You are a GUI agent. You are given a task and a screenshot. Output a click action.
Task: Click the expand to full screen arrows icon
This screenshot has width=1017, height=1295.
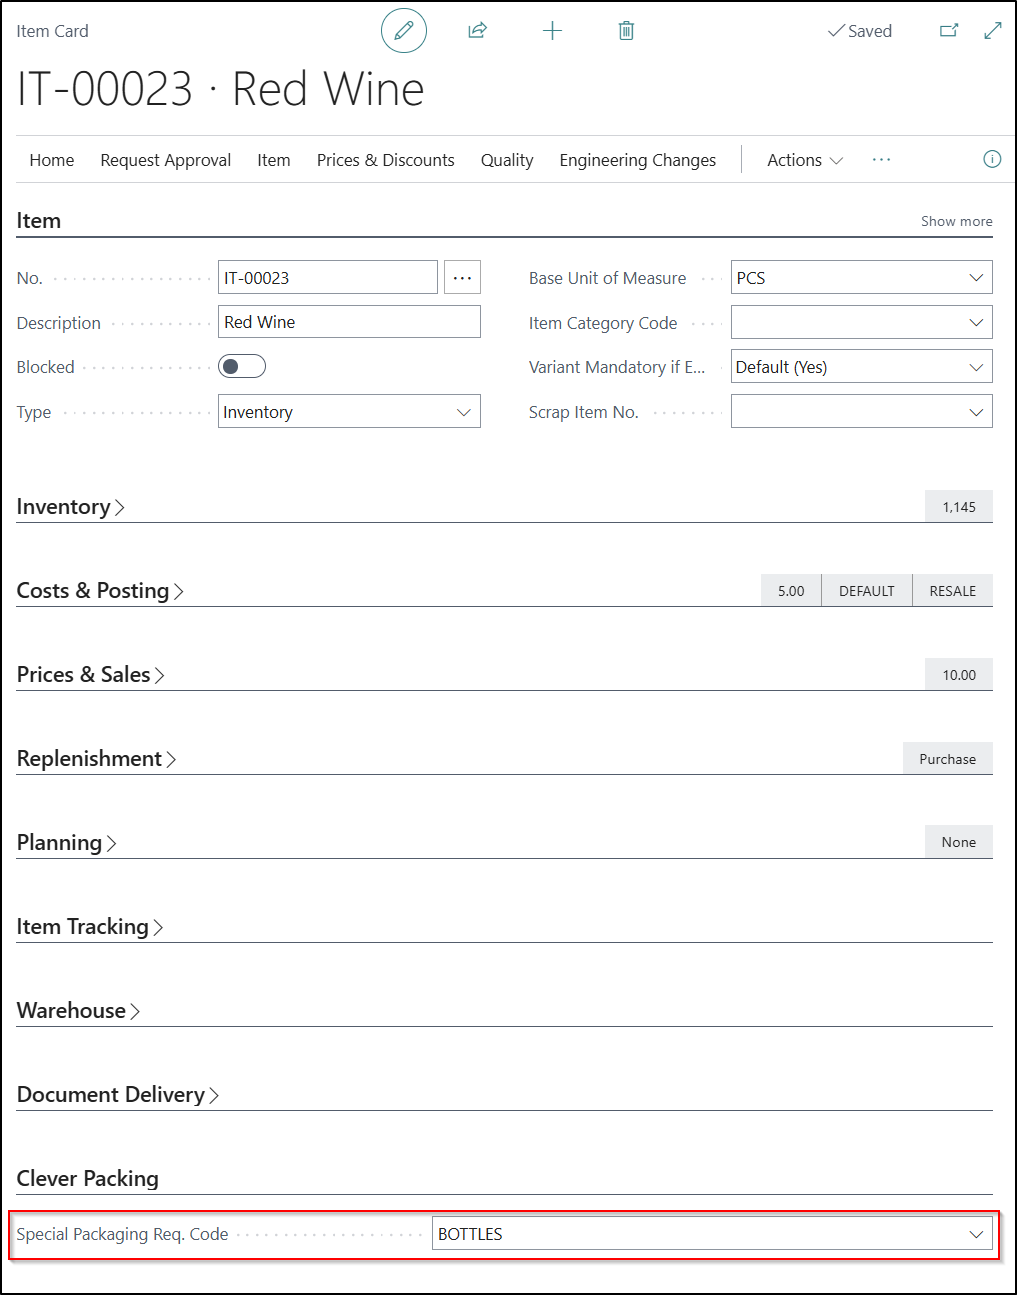tap(992, 31)
